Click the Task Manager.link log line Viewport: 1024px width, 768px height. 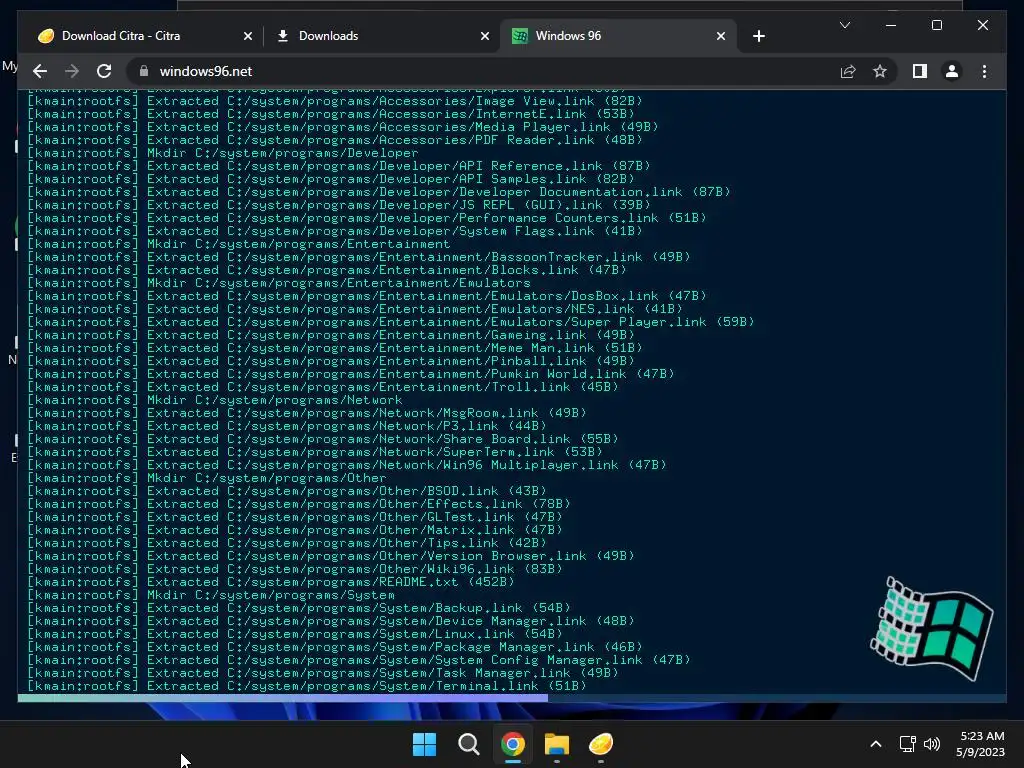(323, 673)
